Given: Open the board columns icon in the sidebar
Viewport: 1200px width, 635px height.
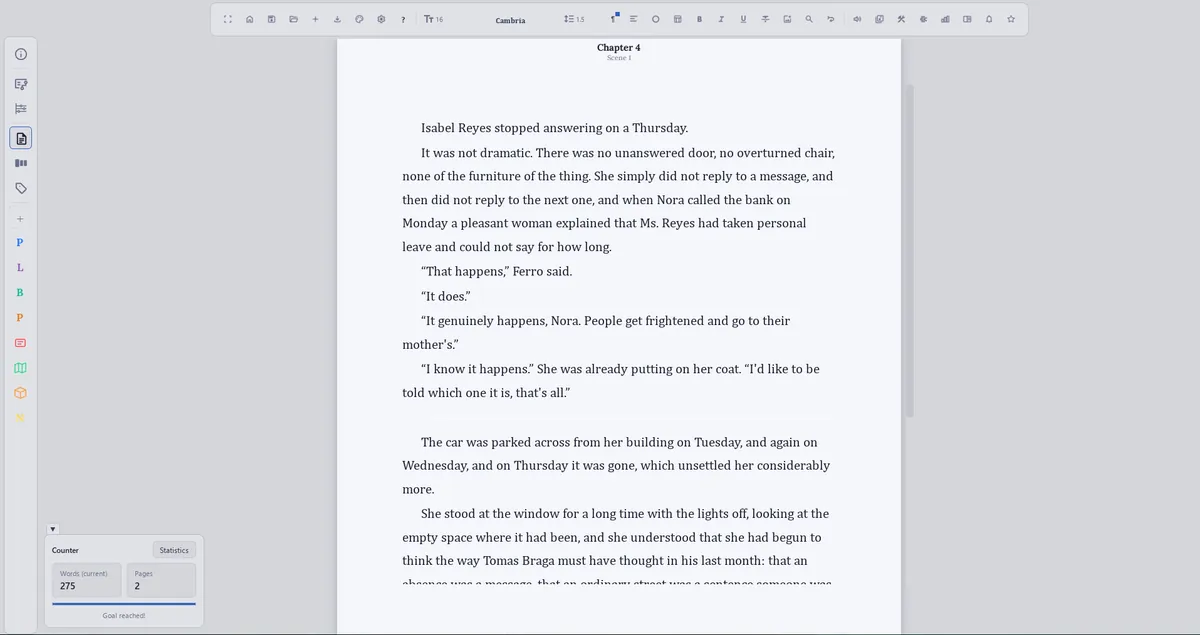Looking at the screenshot, I should (x=21, y=163).
